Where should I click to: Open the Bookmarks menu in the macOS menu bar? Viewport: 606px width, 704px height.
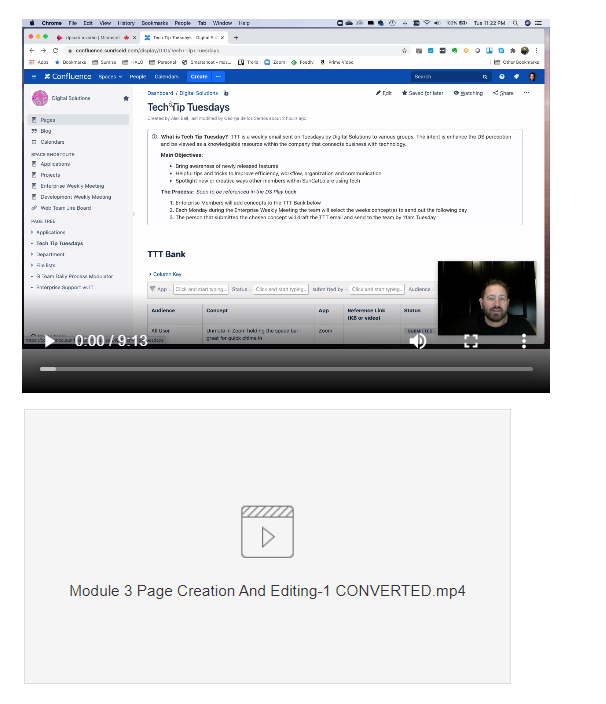154,23
